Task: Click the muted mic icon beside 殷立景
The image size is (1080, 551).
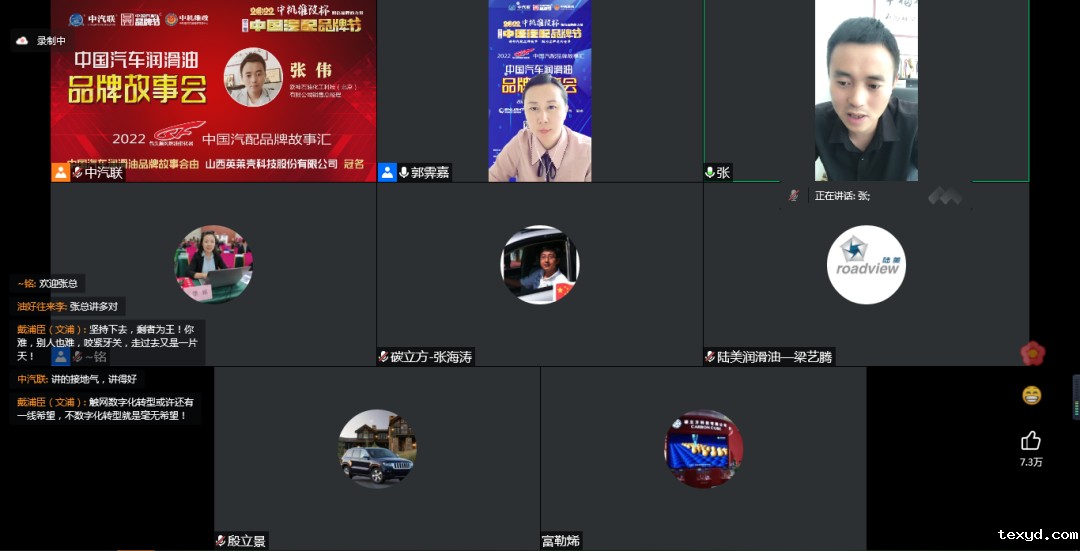Action: click(x=221, y=541)
